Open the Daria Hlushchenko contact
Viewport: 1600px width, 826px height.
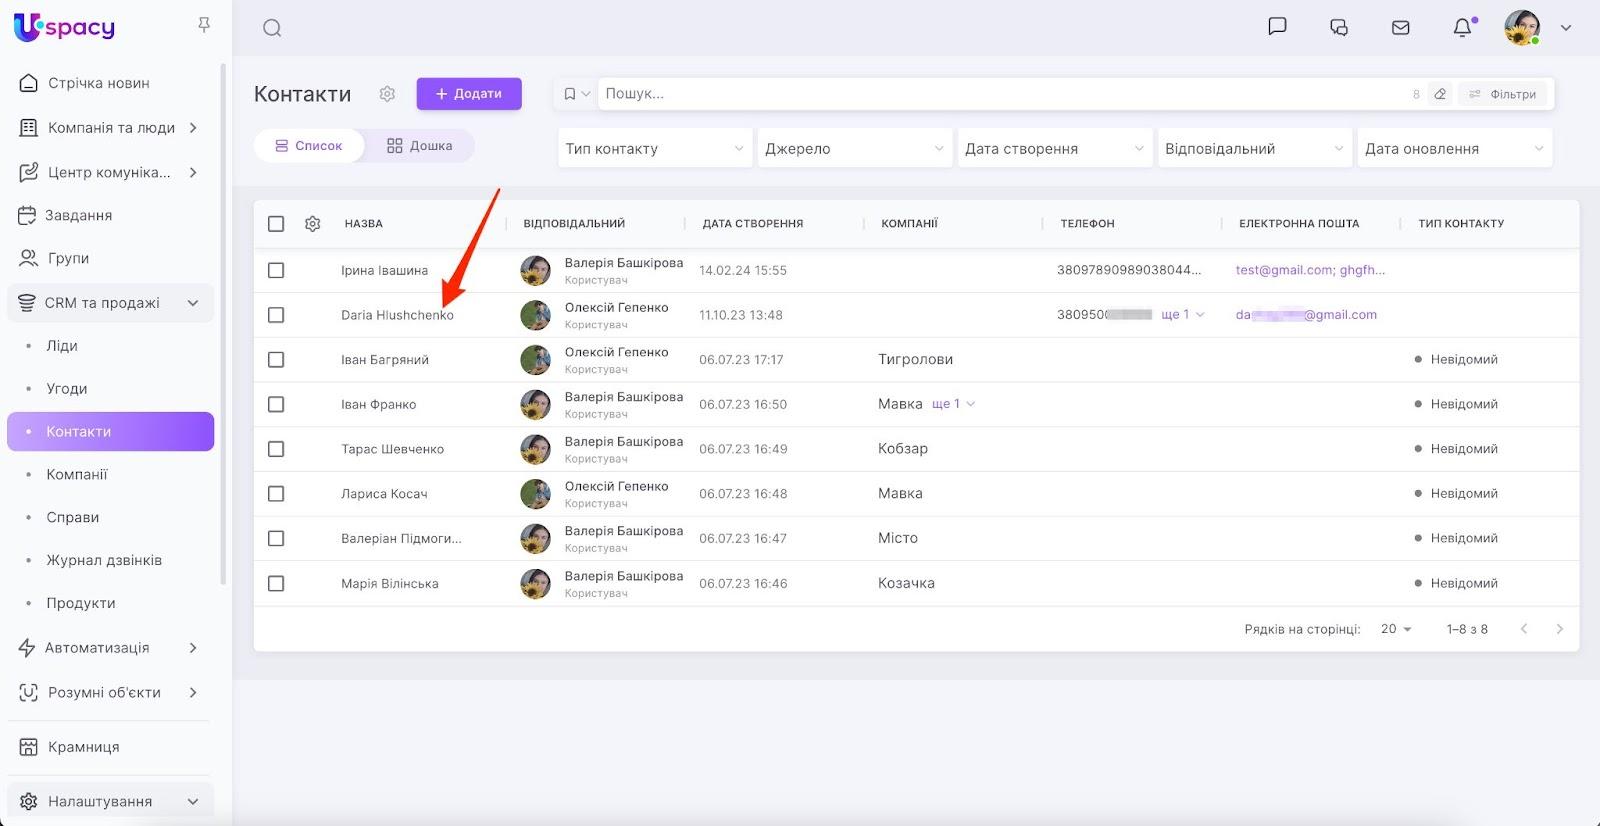(x=397, y=315)
